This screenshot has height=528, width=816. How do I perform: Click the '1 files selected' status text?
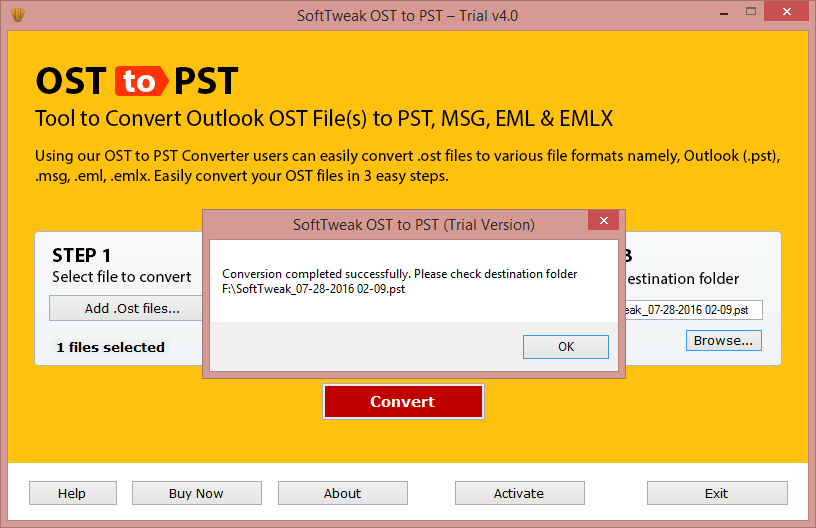(110, 347)
